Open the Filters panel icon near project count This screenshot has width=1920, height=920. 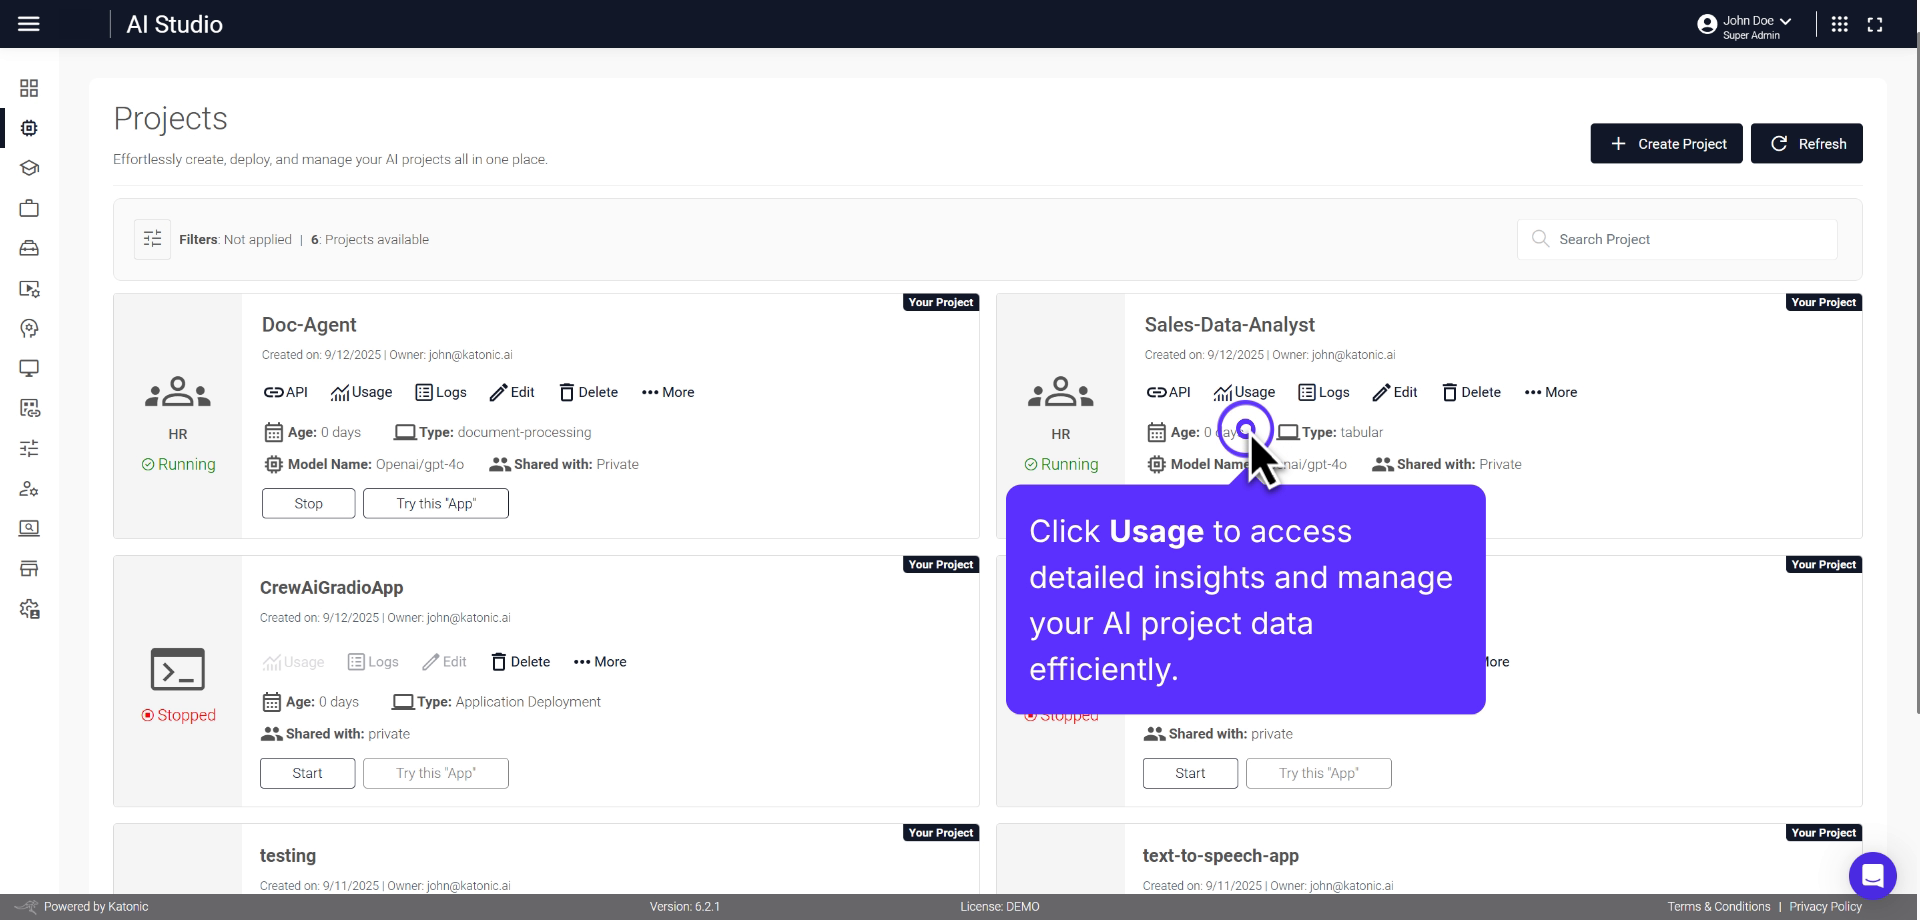coord(152,239)
